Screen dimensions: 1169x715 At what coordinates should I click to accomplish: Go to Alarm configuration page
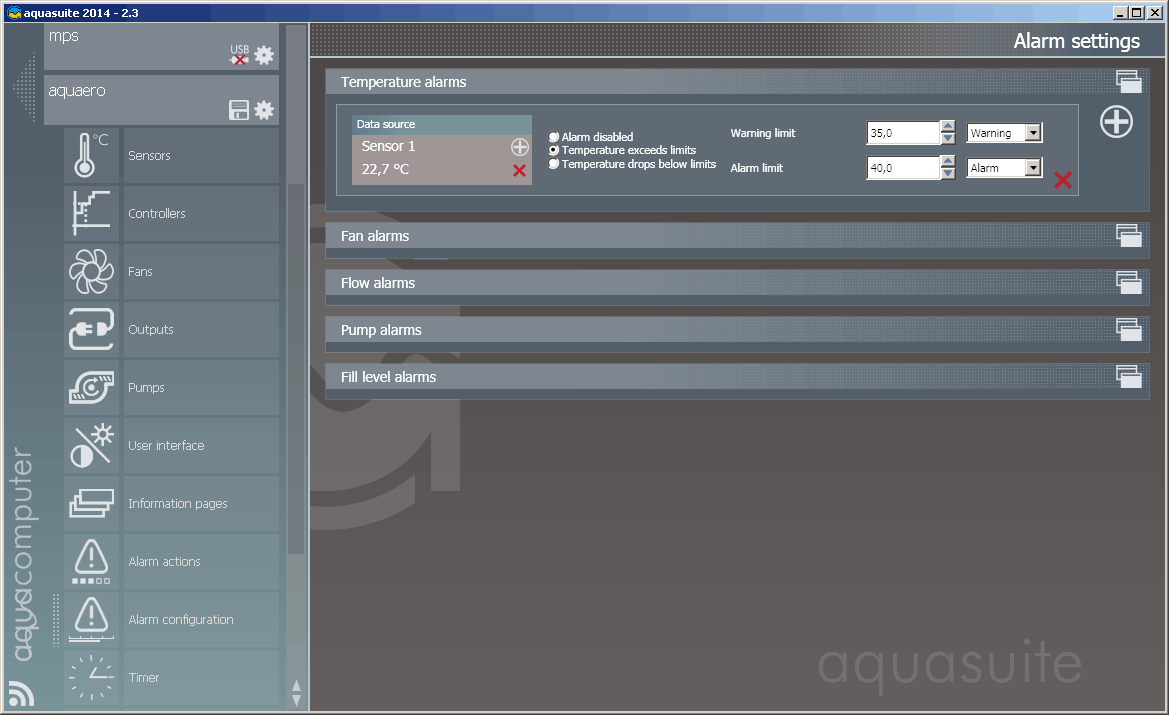[201, 620]
